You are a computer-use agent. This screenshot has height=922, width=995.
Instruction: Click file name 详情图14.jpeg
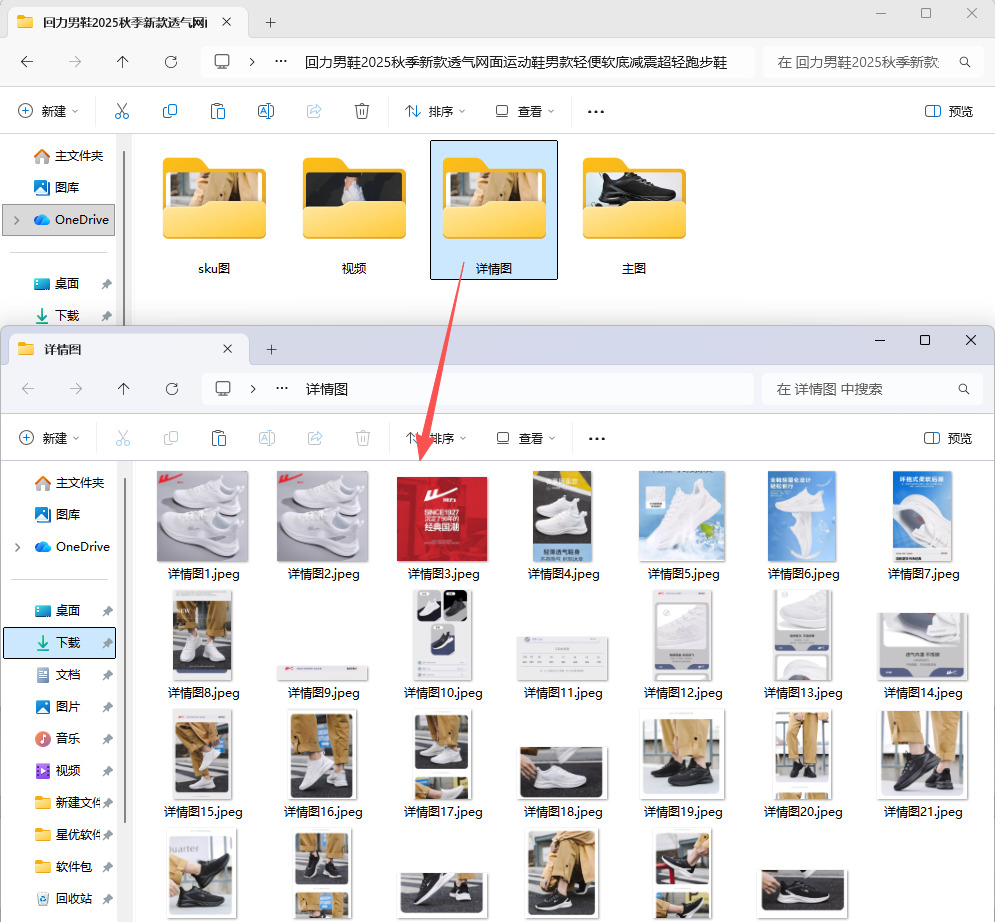click(x=923, y=693)
